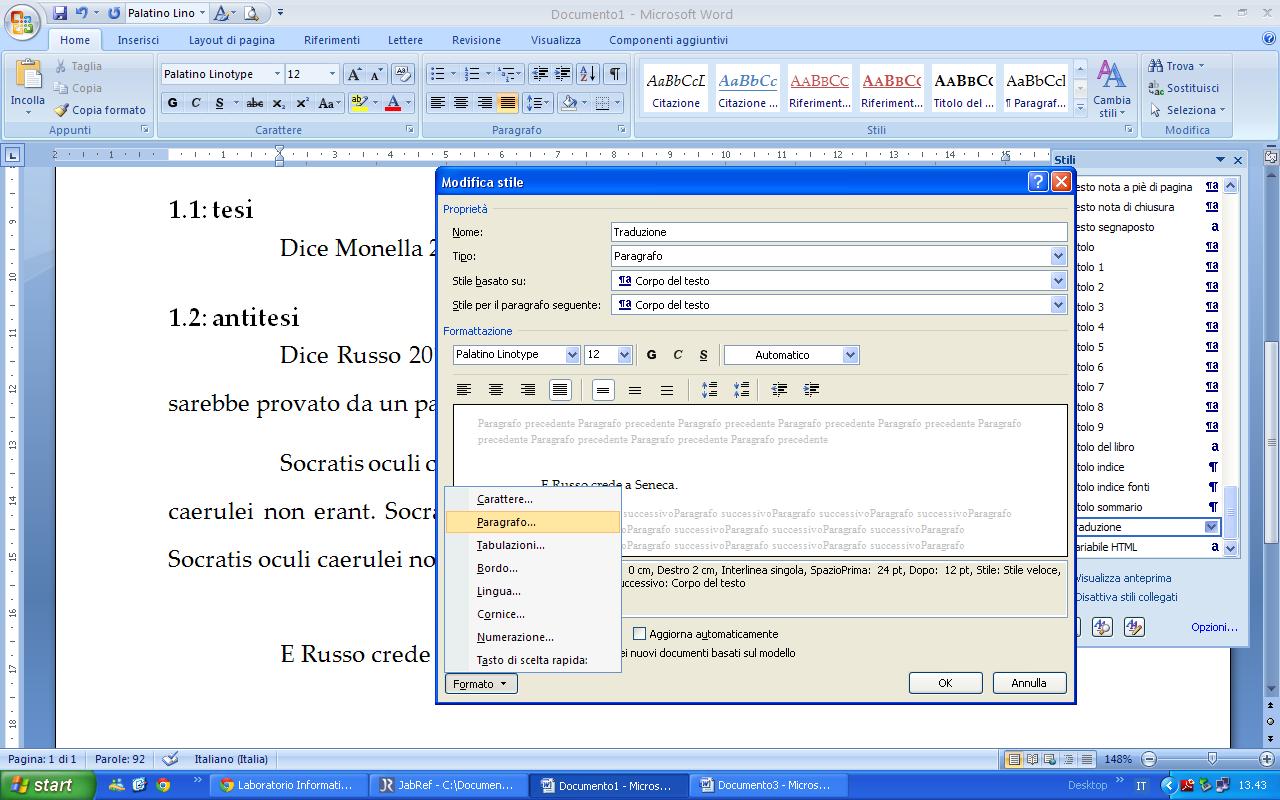Switch to JabRef taskbar window

click(x=449, y=785)
